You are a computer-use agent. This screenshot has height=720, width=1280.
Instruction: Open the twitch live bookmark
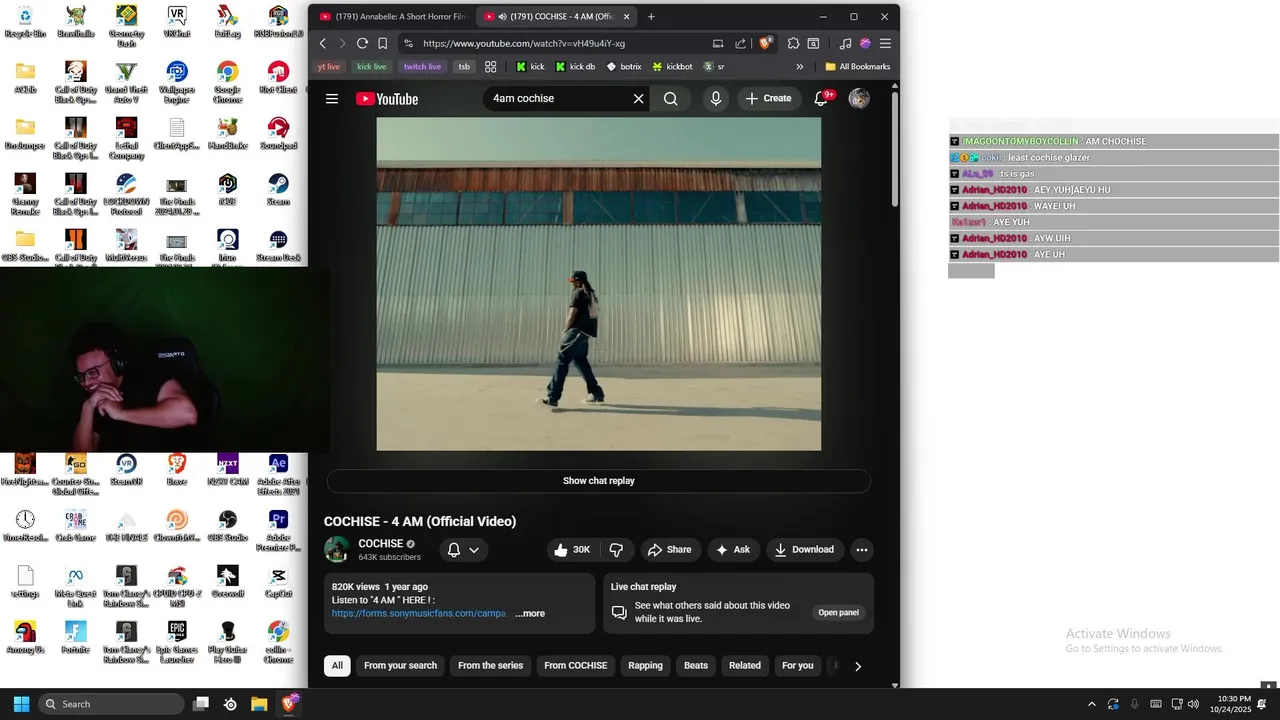point(422,67)
